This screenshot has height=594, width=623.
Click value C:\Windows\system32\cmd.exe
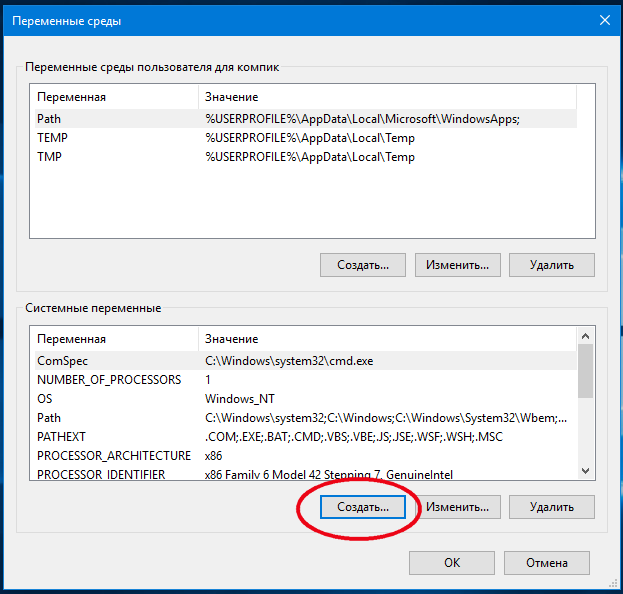pos(289,361)
